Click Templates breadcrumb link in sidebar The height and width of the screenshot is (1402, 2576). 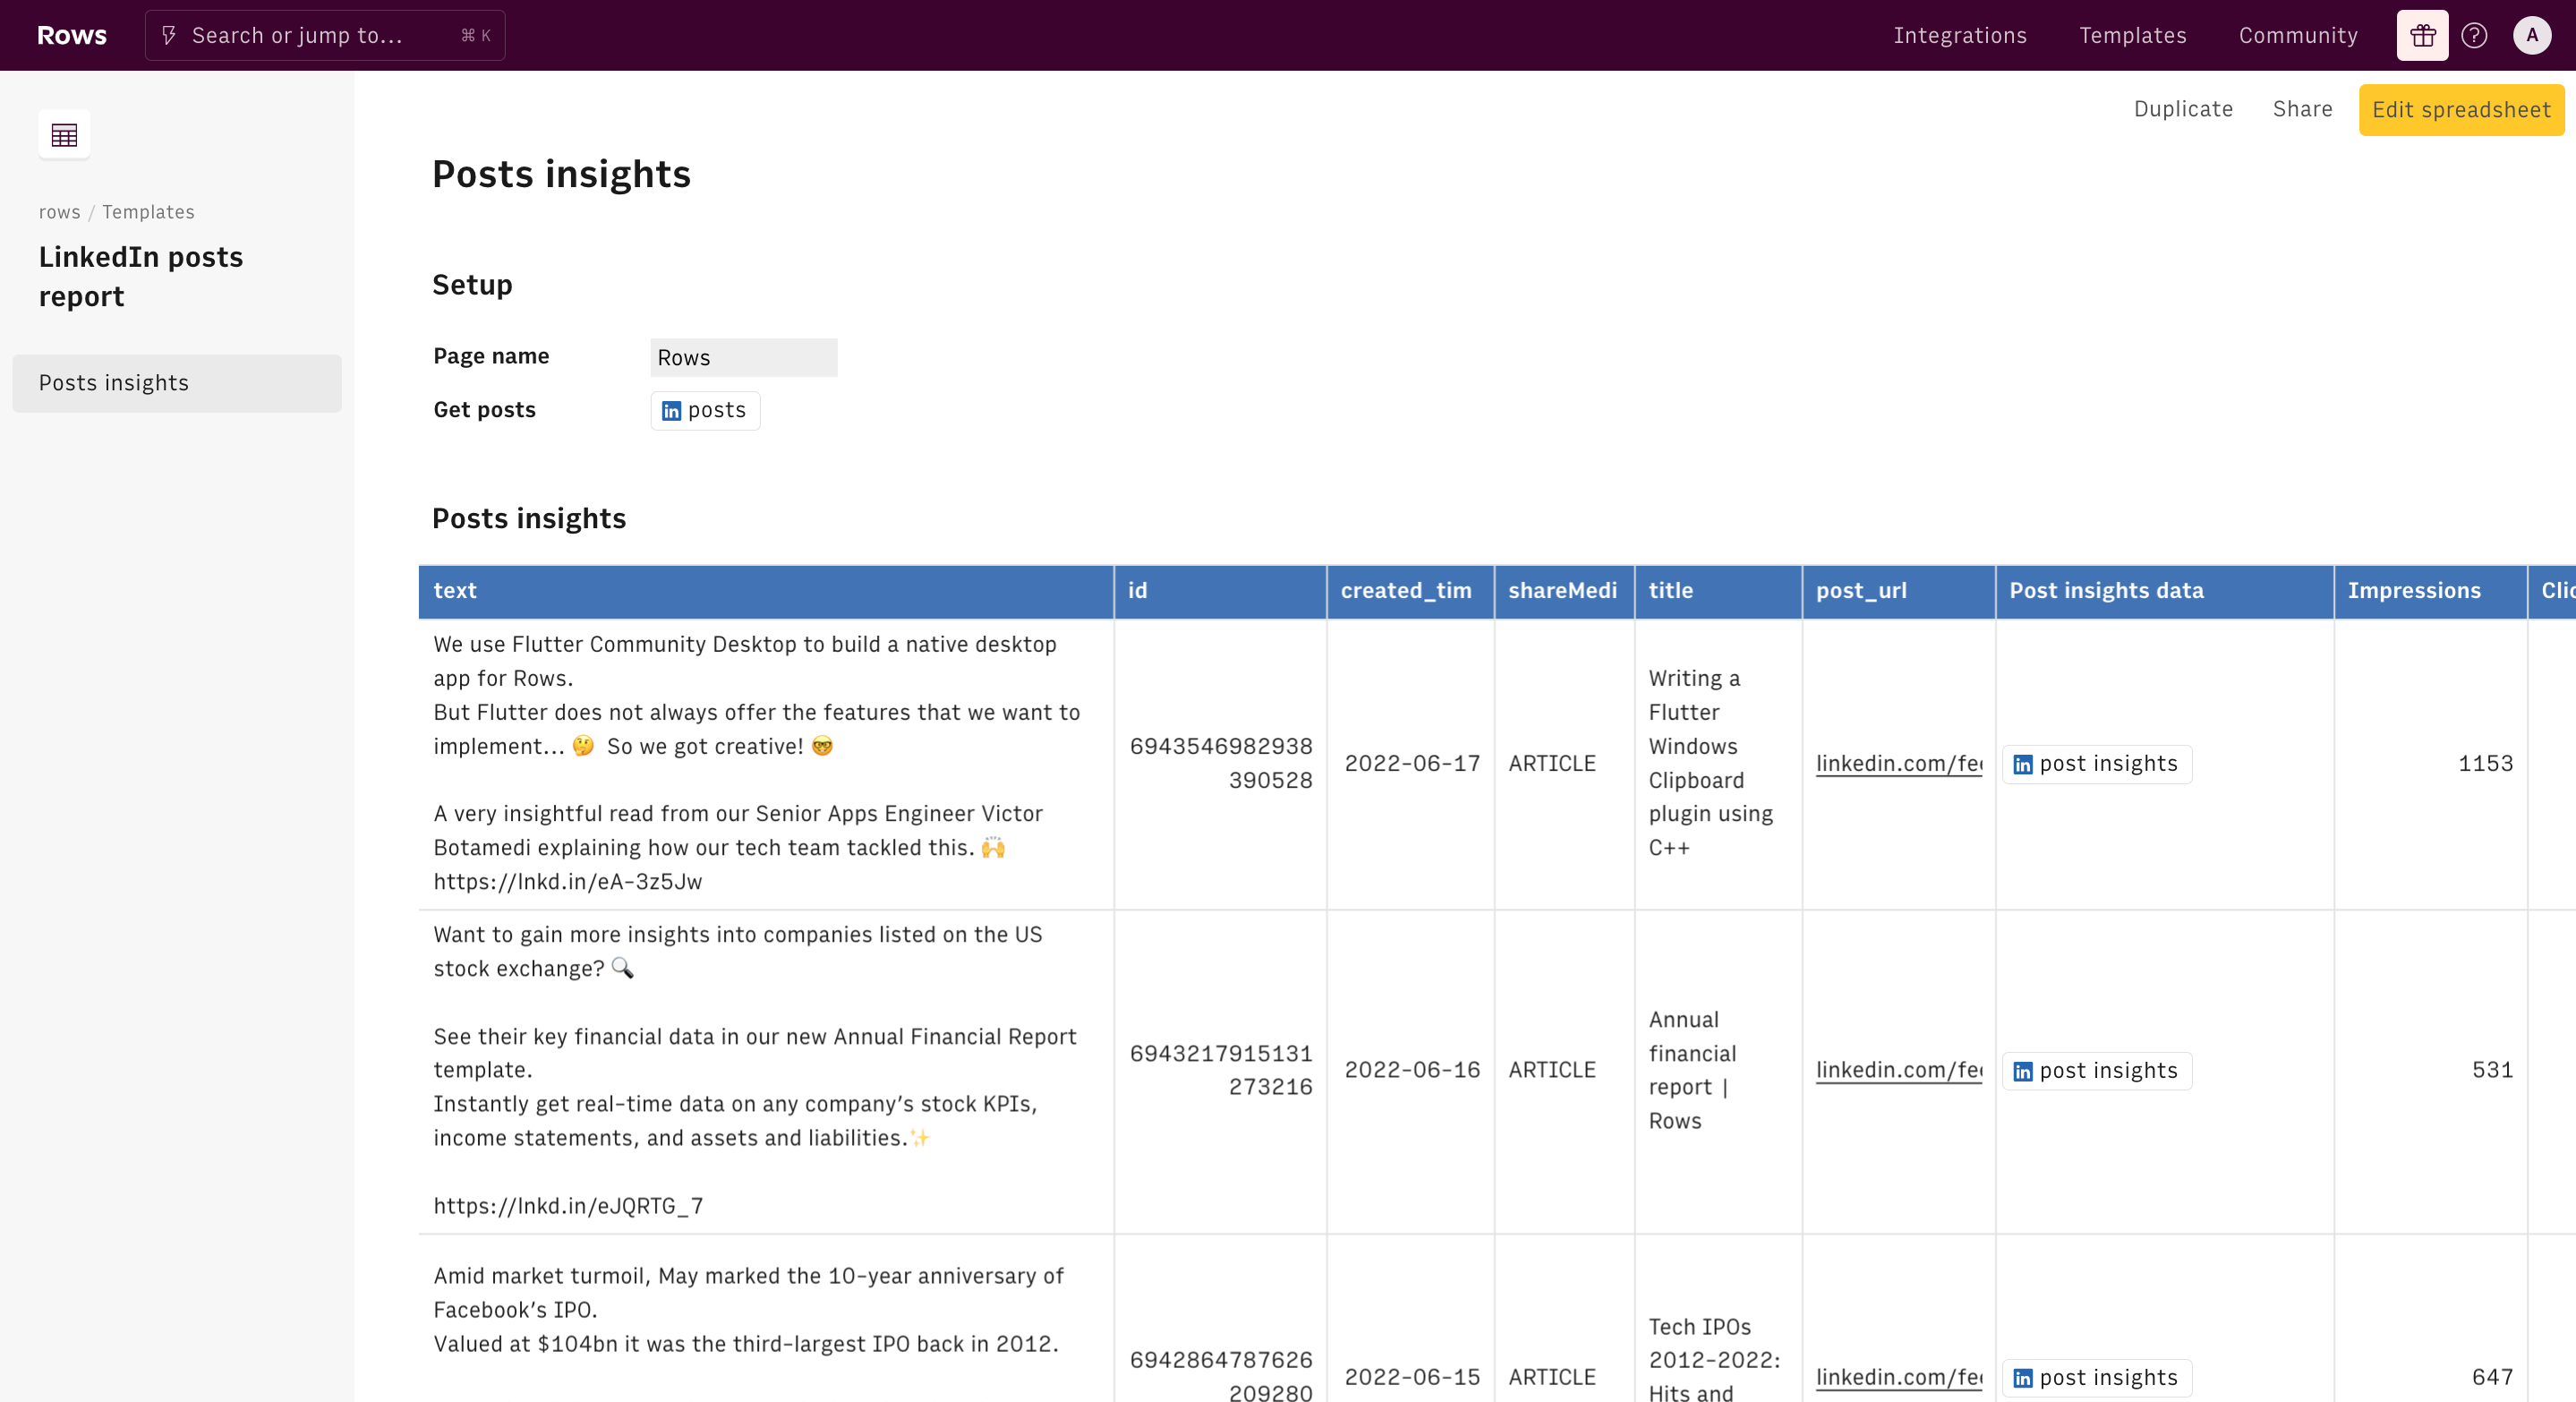click(x=148, y=212)
